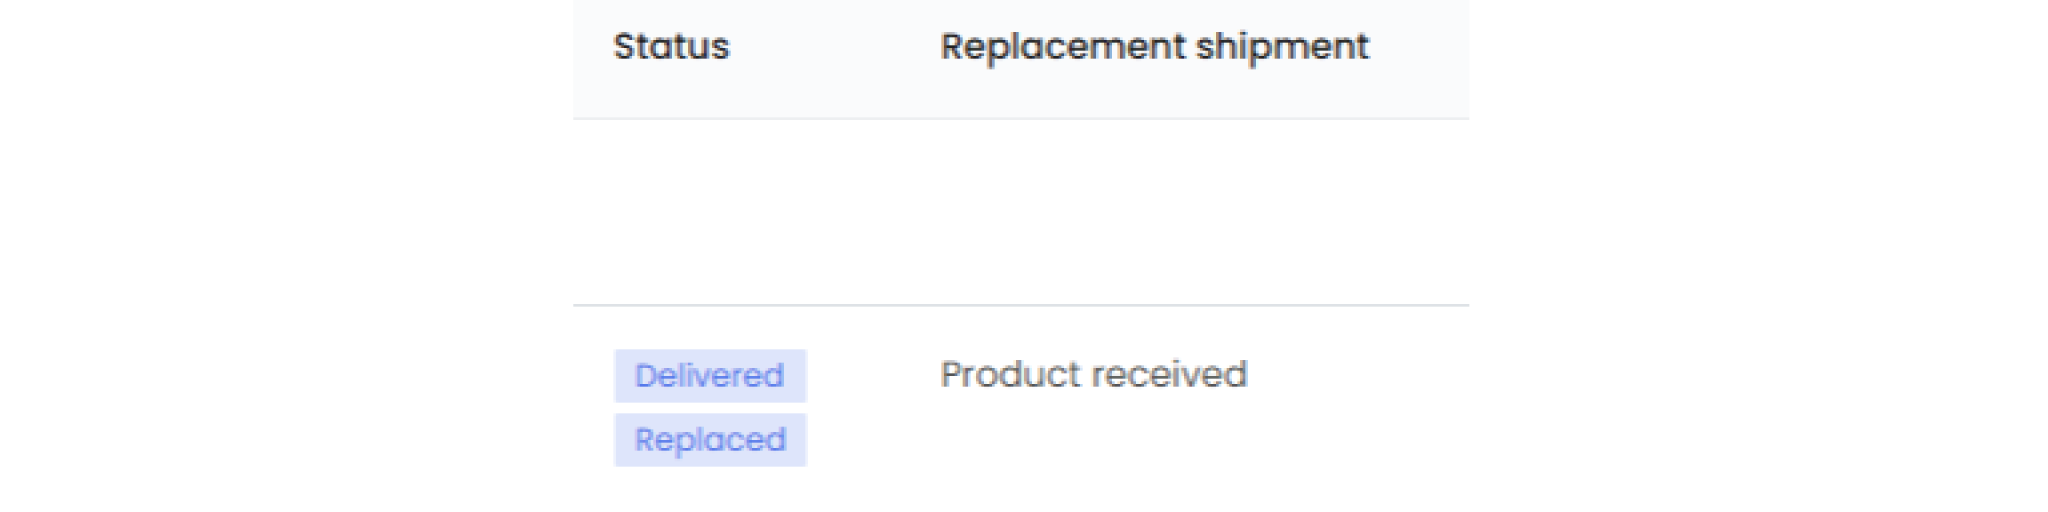The height and width of the screenshot is (512, 2048).
Task: Select the Replaced status badge
Action: tap(710, 440)
